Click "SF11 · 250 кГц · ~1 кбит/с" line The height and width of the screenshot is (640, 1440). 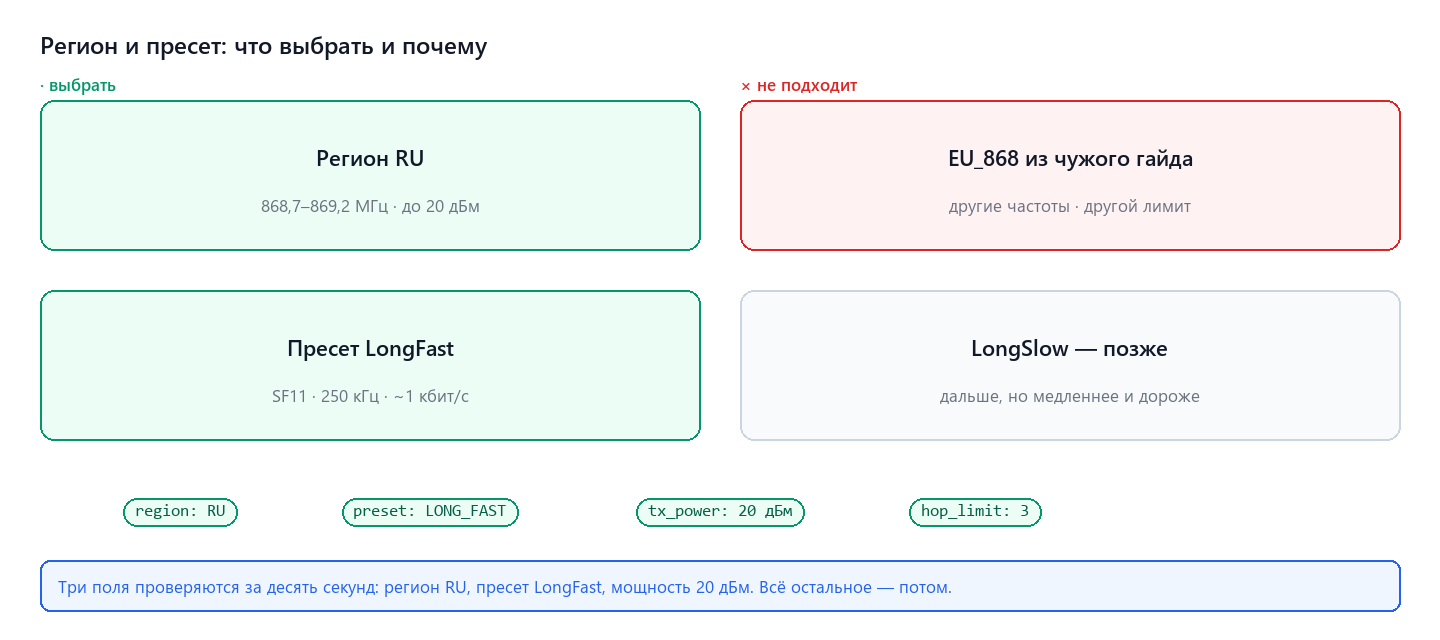pos(370,397)
